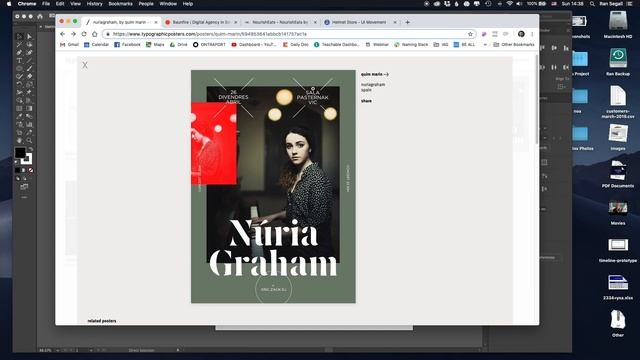Open the Webinar bookmark
Screen dimensions: 640x360
377,45
